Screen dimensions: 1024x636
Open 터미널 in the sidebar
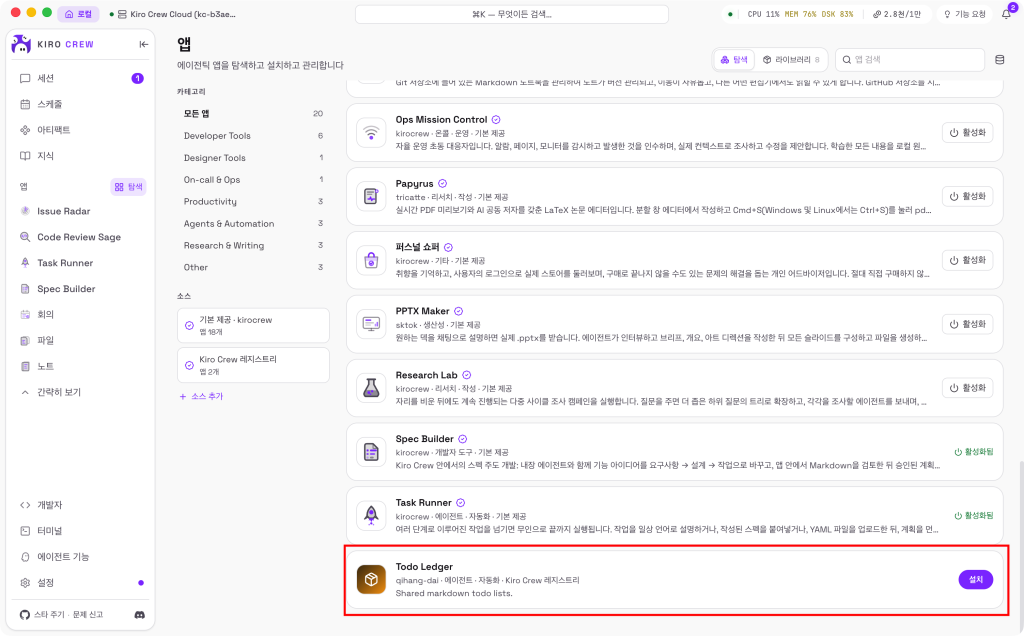pyautogui.click(x=80, y=531)
